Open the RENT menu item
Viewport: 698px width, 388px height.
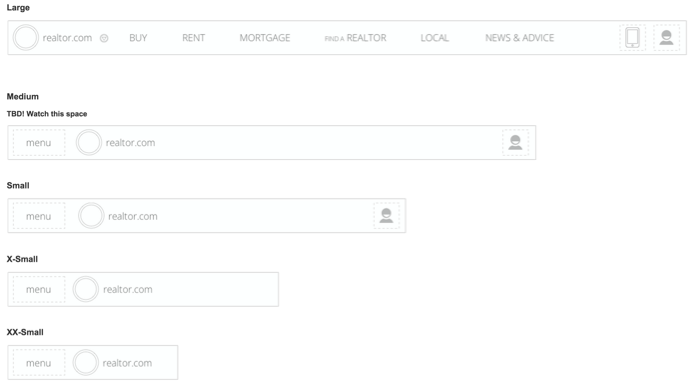coord(194,38)
